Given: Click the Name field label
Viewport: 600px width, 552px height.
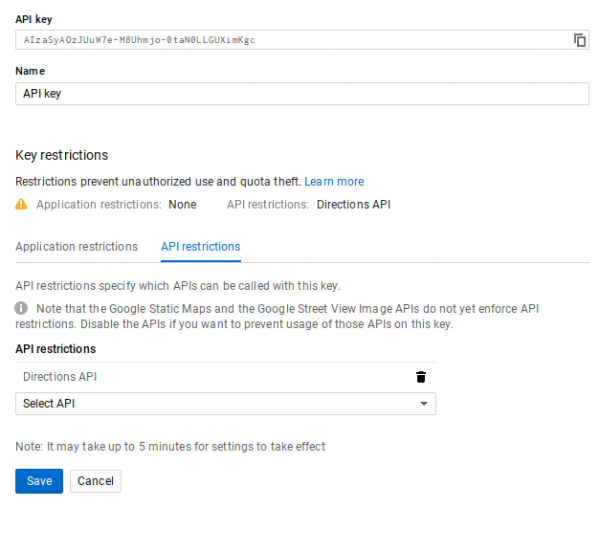Looking at the screenshot, I should (30, 71).
